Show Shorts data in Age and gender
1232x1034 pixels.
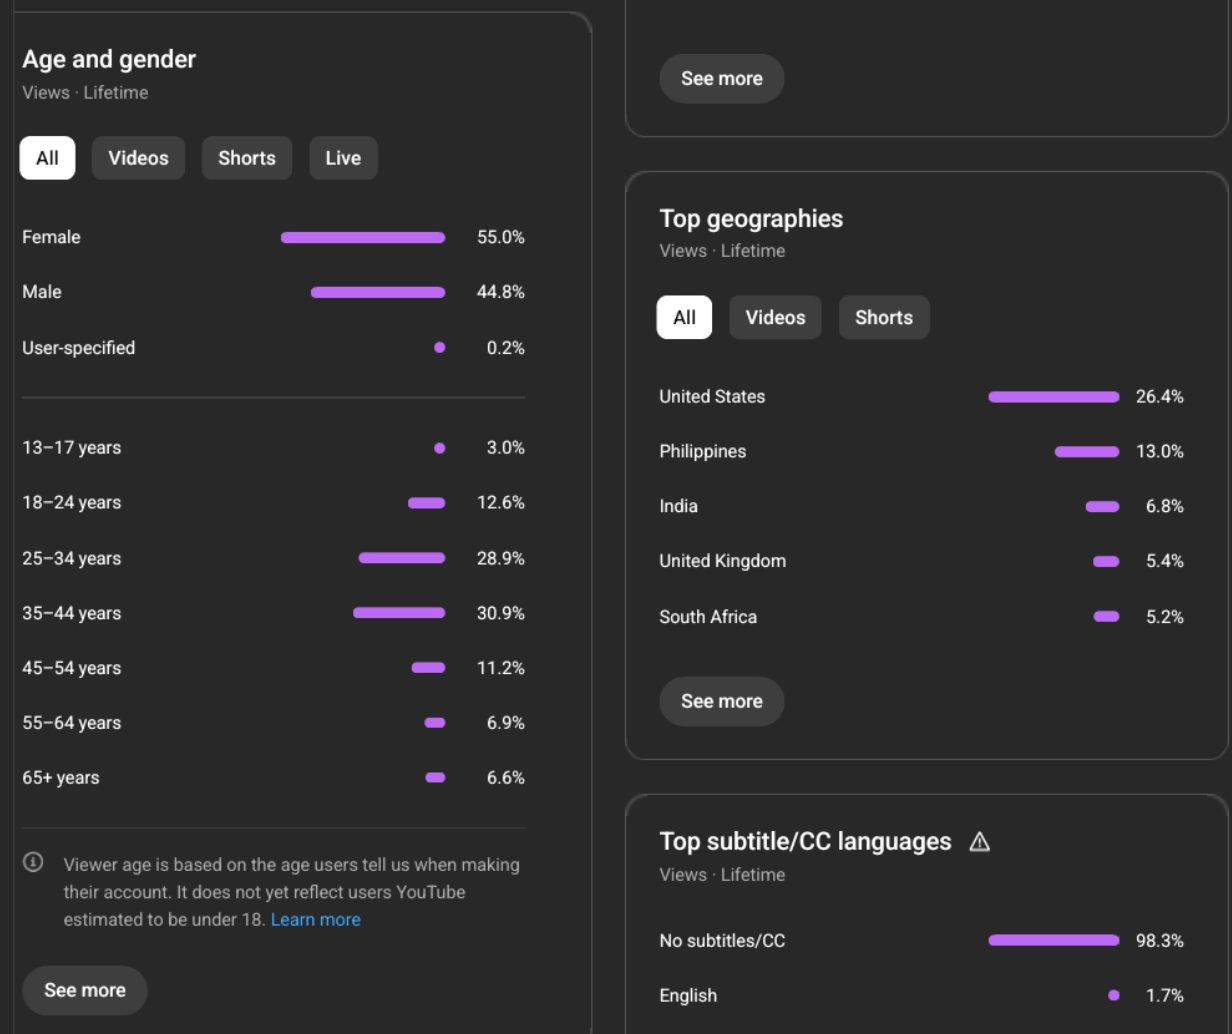(246, 158)
